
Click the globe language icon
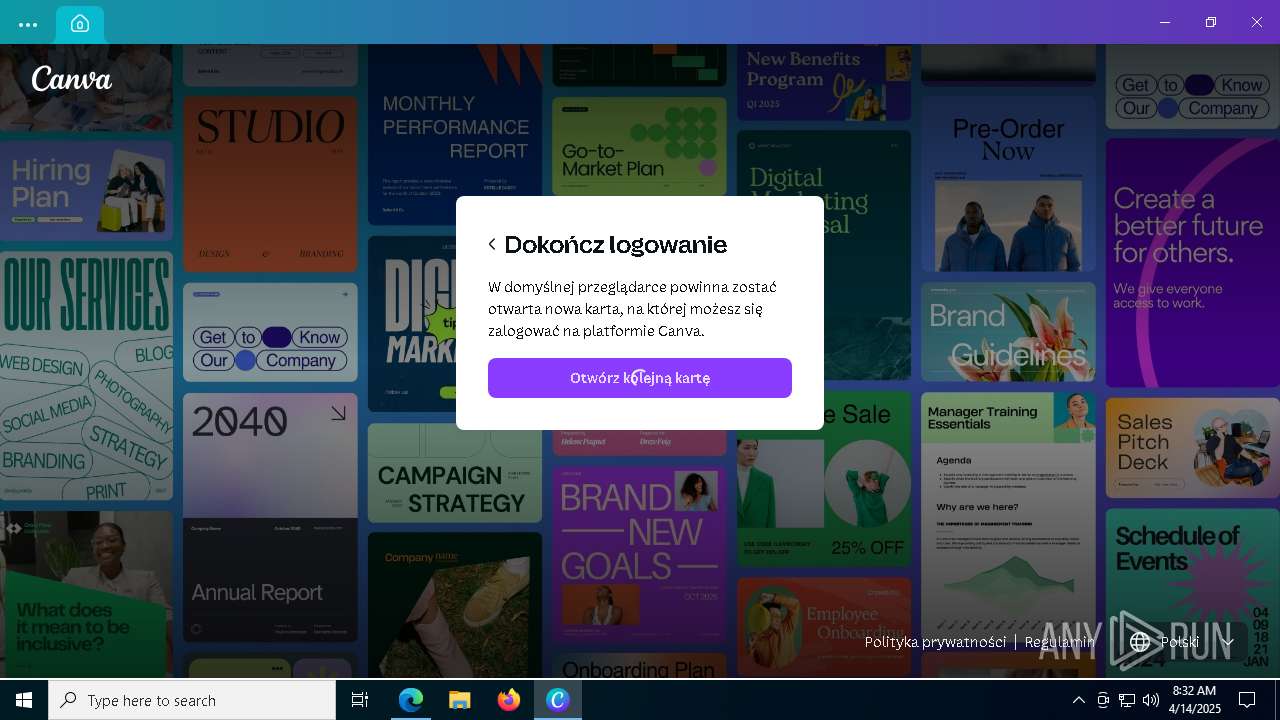click(1140, 642)
